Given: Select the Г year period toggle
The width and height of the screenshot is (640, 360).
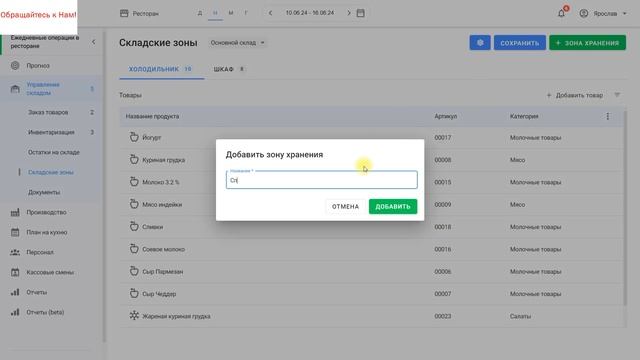Looking at the screenshot, I should point(246,13).
